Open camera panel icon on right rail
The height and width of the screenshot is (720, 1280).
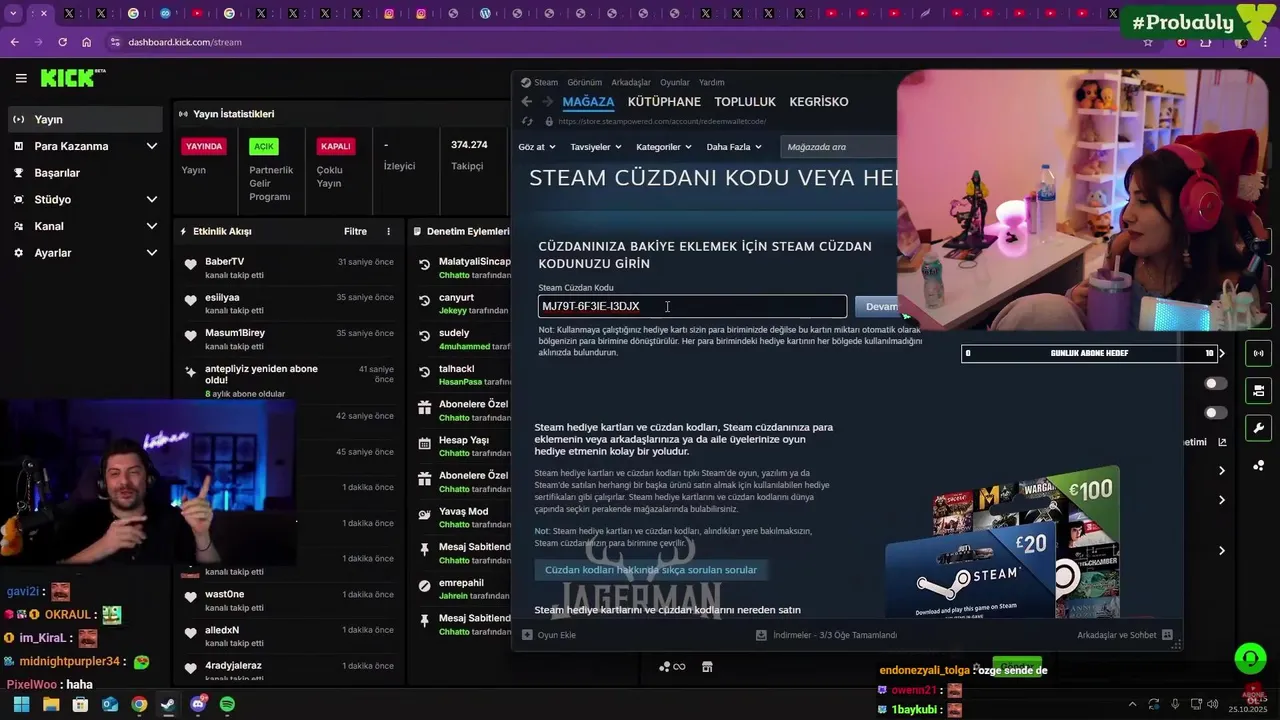1258,390
